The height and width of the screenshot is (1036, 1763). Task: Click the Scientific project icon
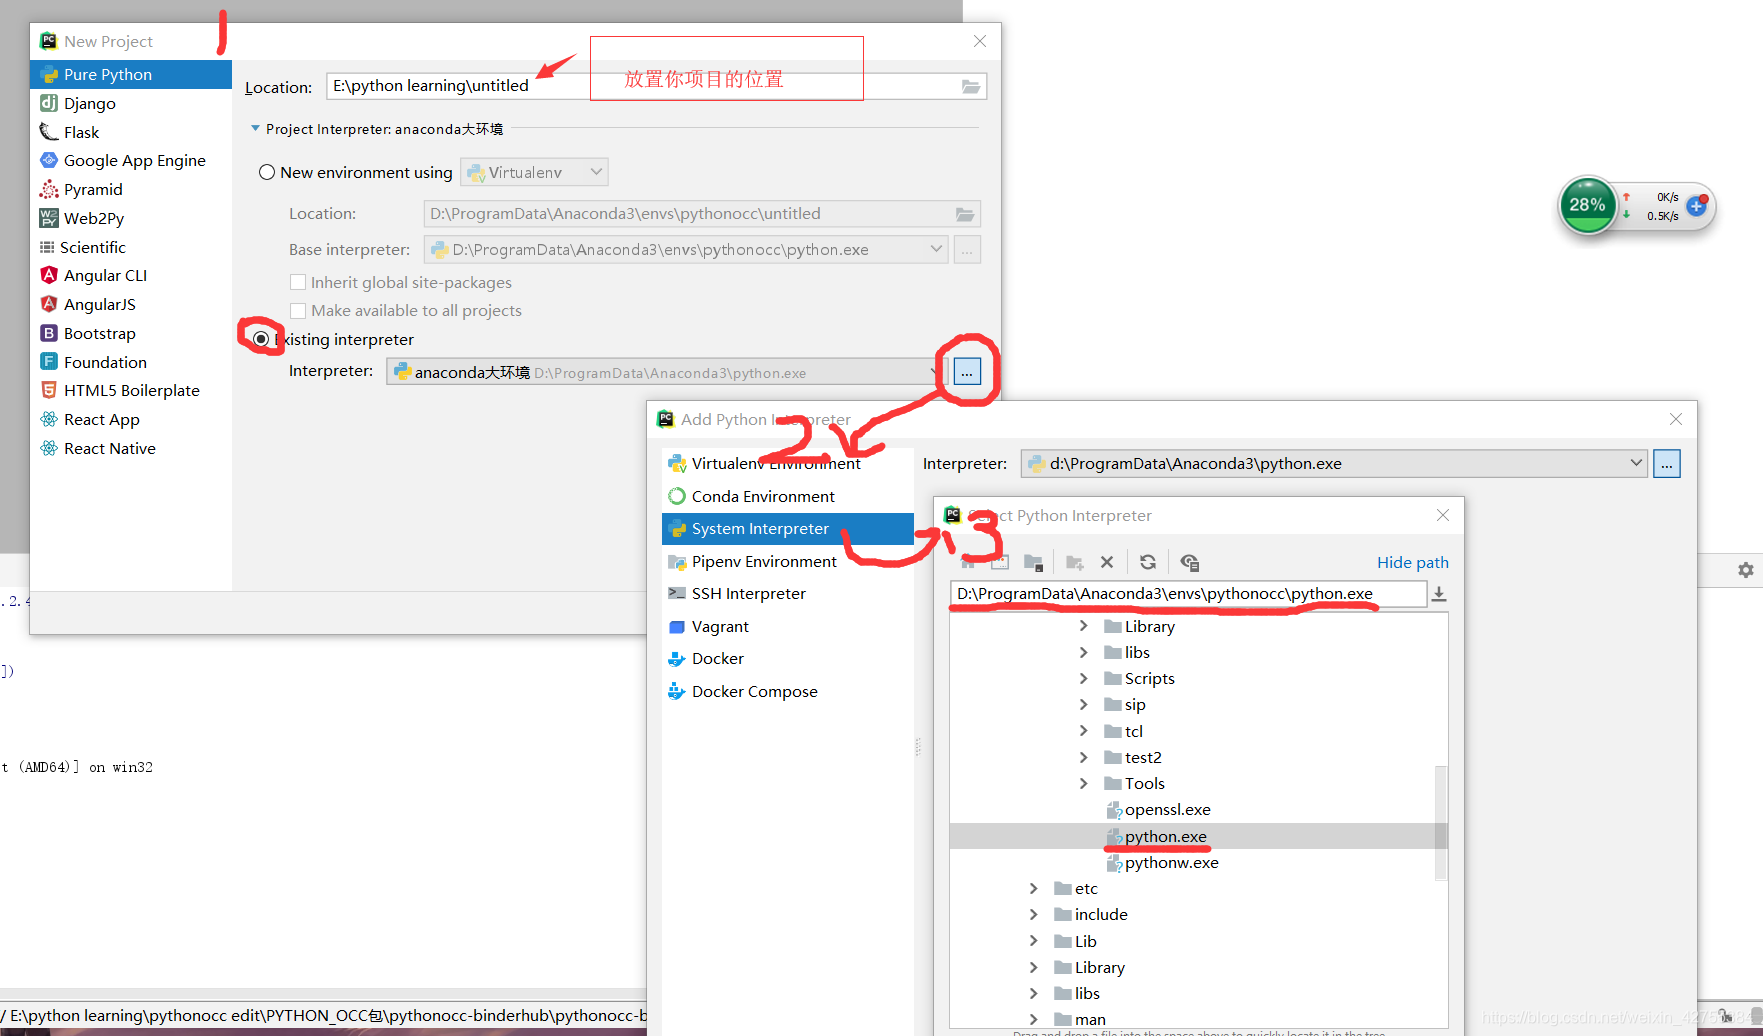(47, 247)
